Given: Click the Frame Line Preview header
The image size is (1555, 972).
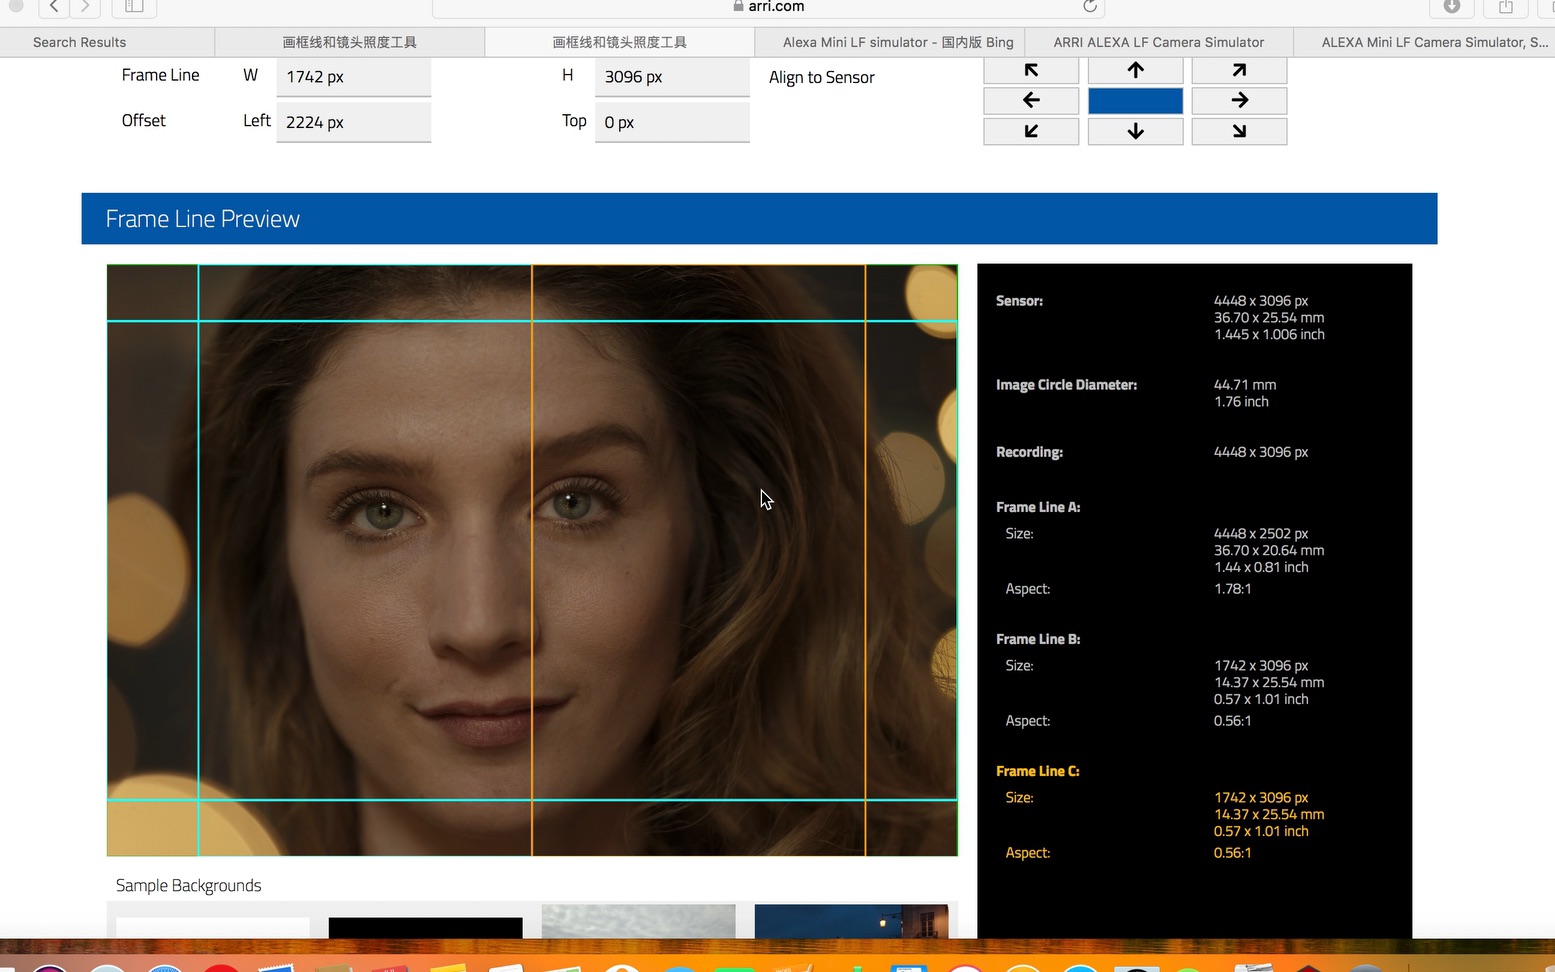Looking at the screenshot, I should tap(759, 219).
